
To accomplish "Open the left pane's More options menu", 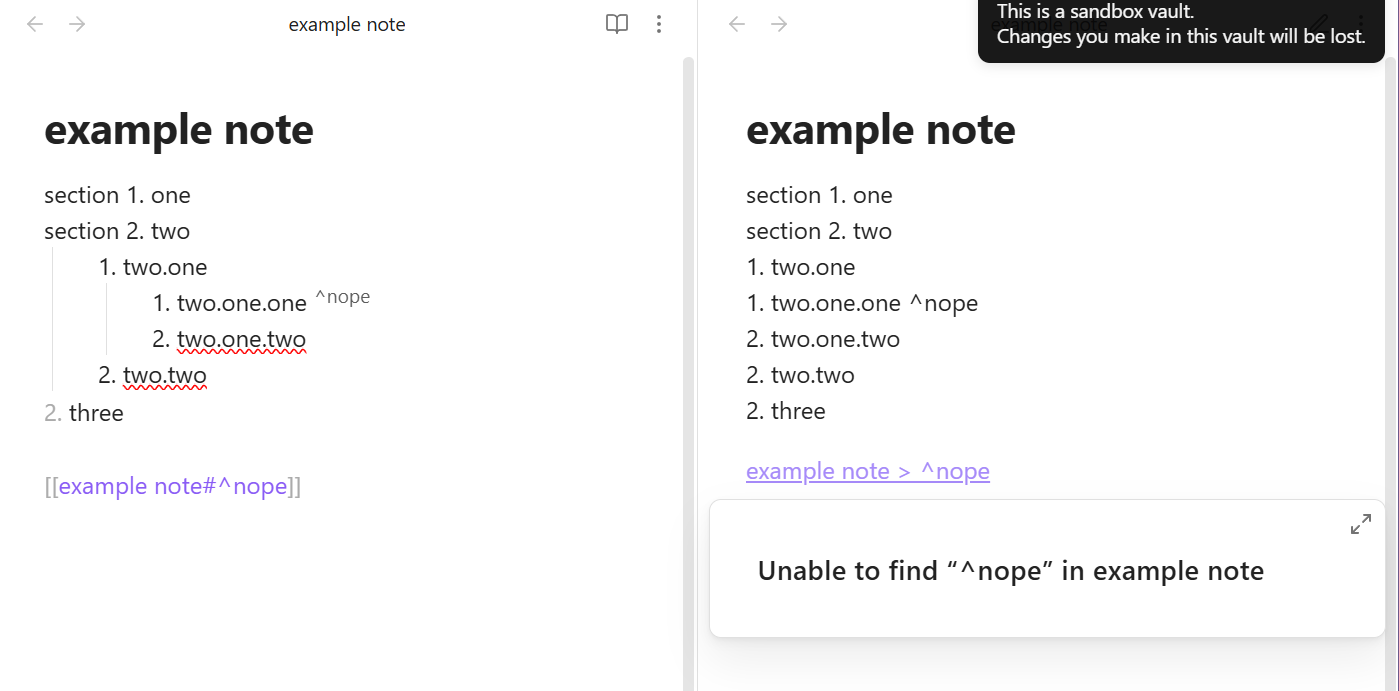I will click(658, 24).
